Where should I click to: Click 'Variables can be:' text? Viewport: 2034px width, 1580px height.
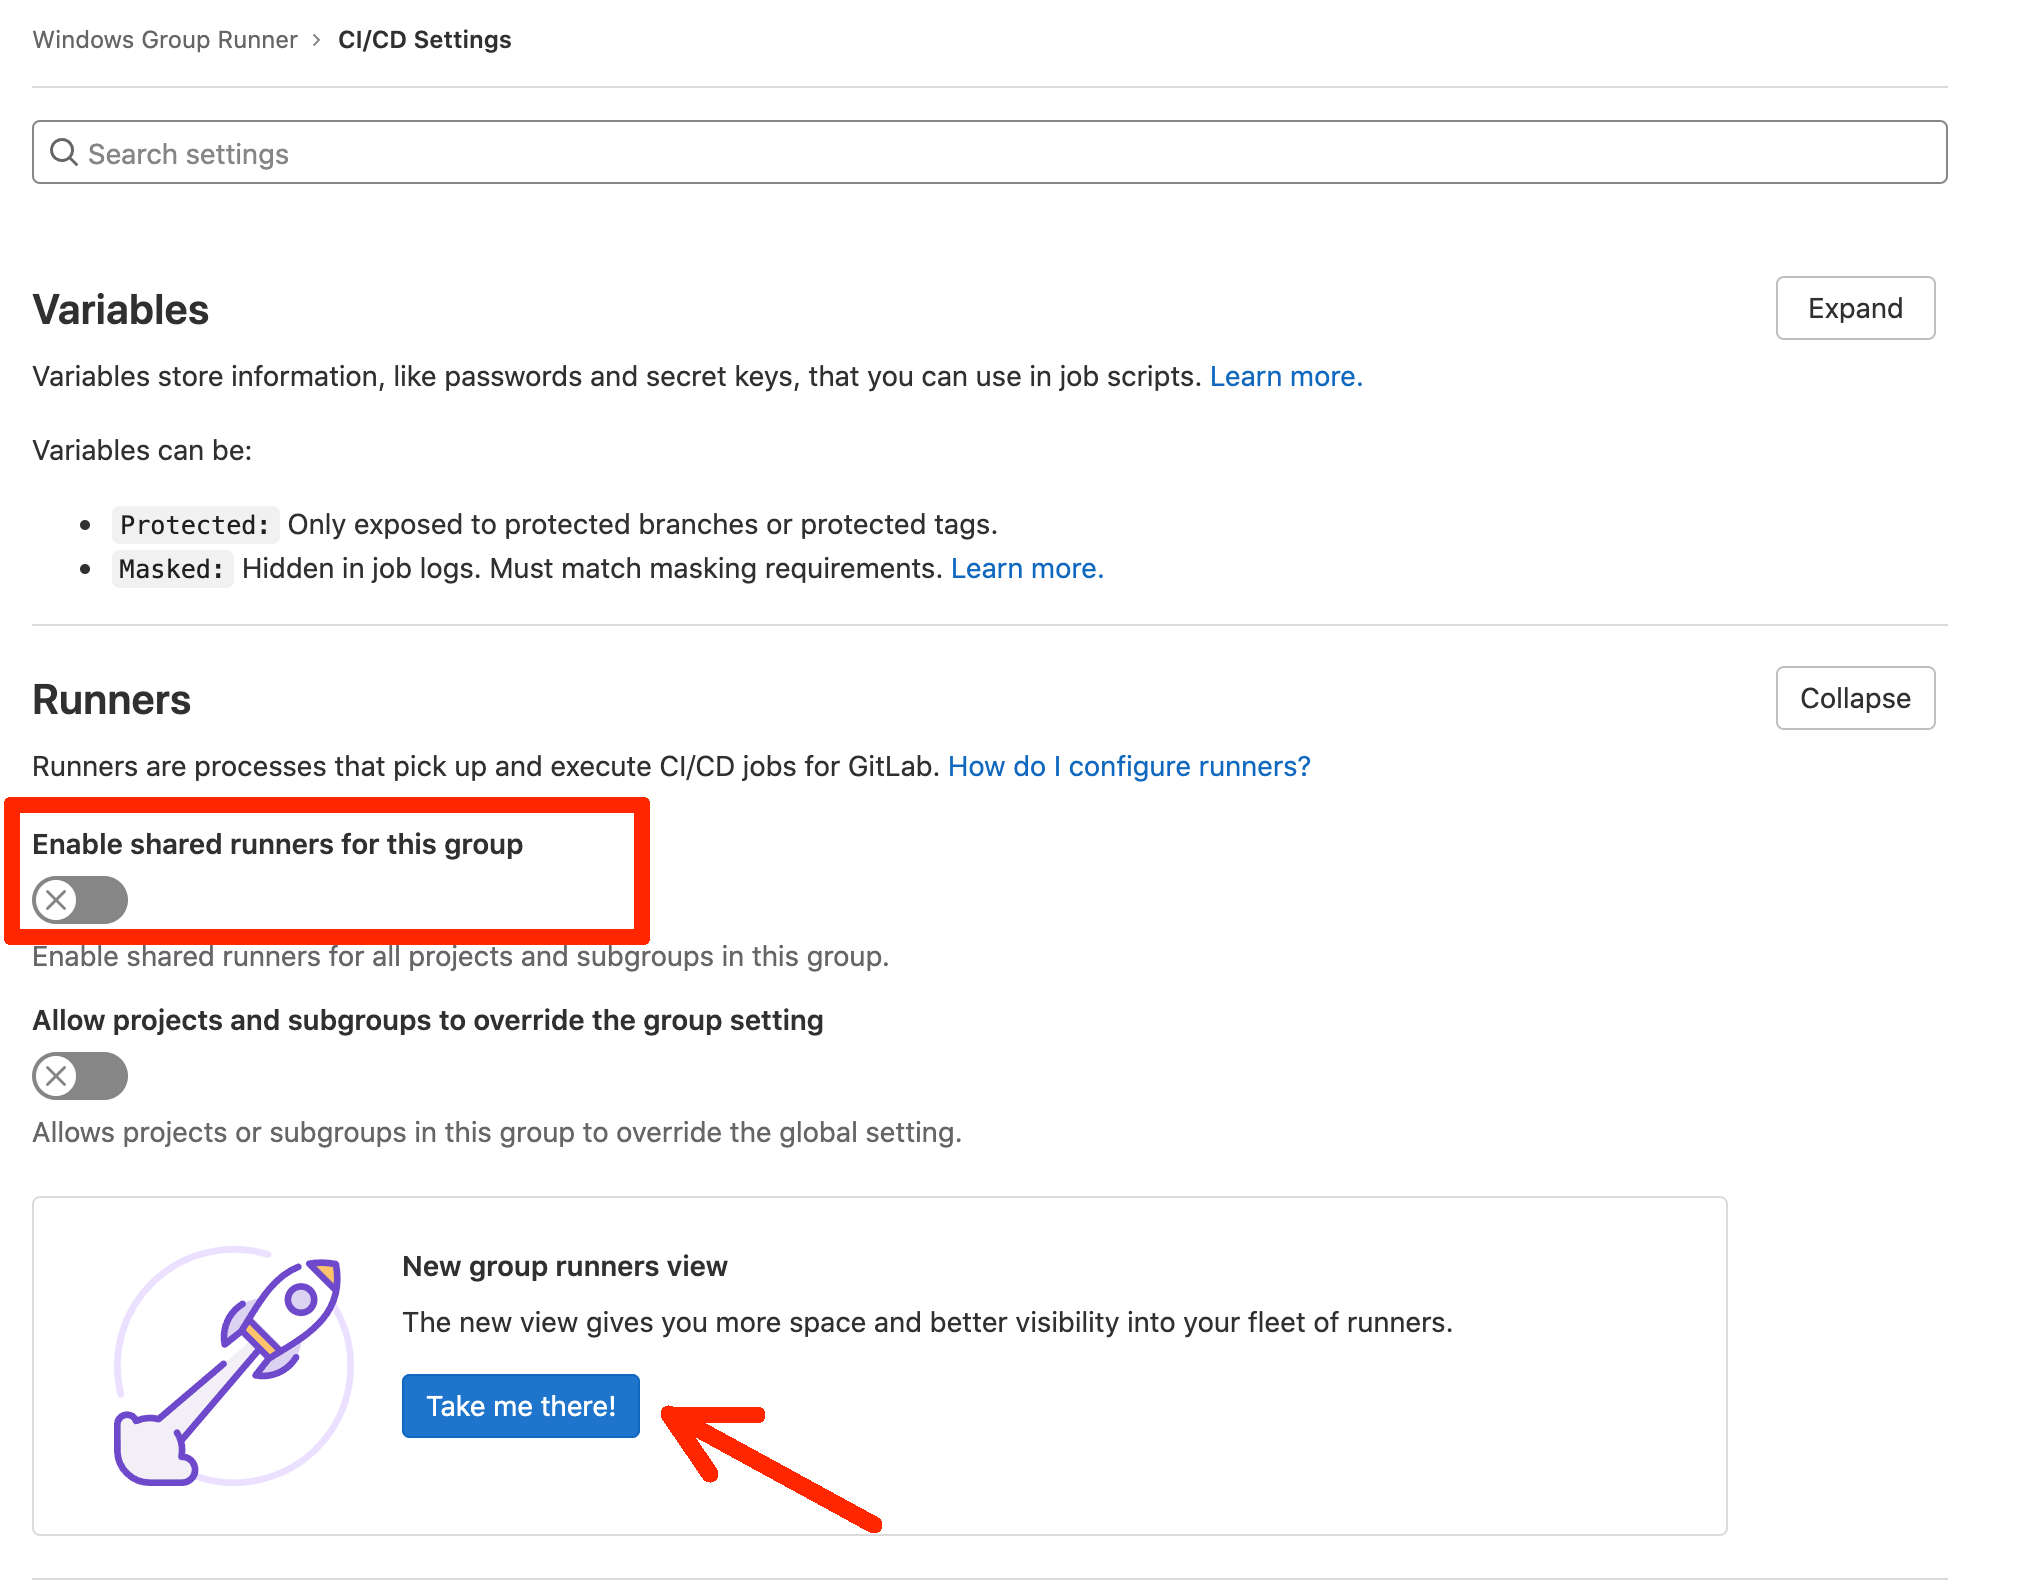142,450
